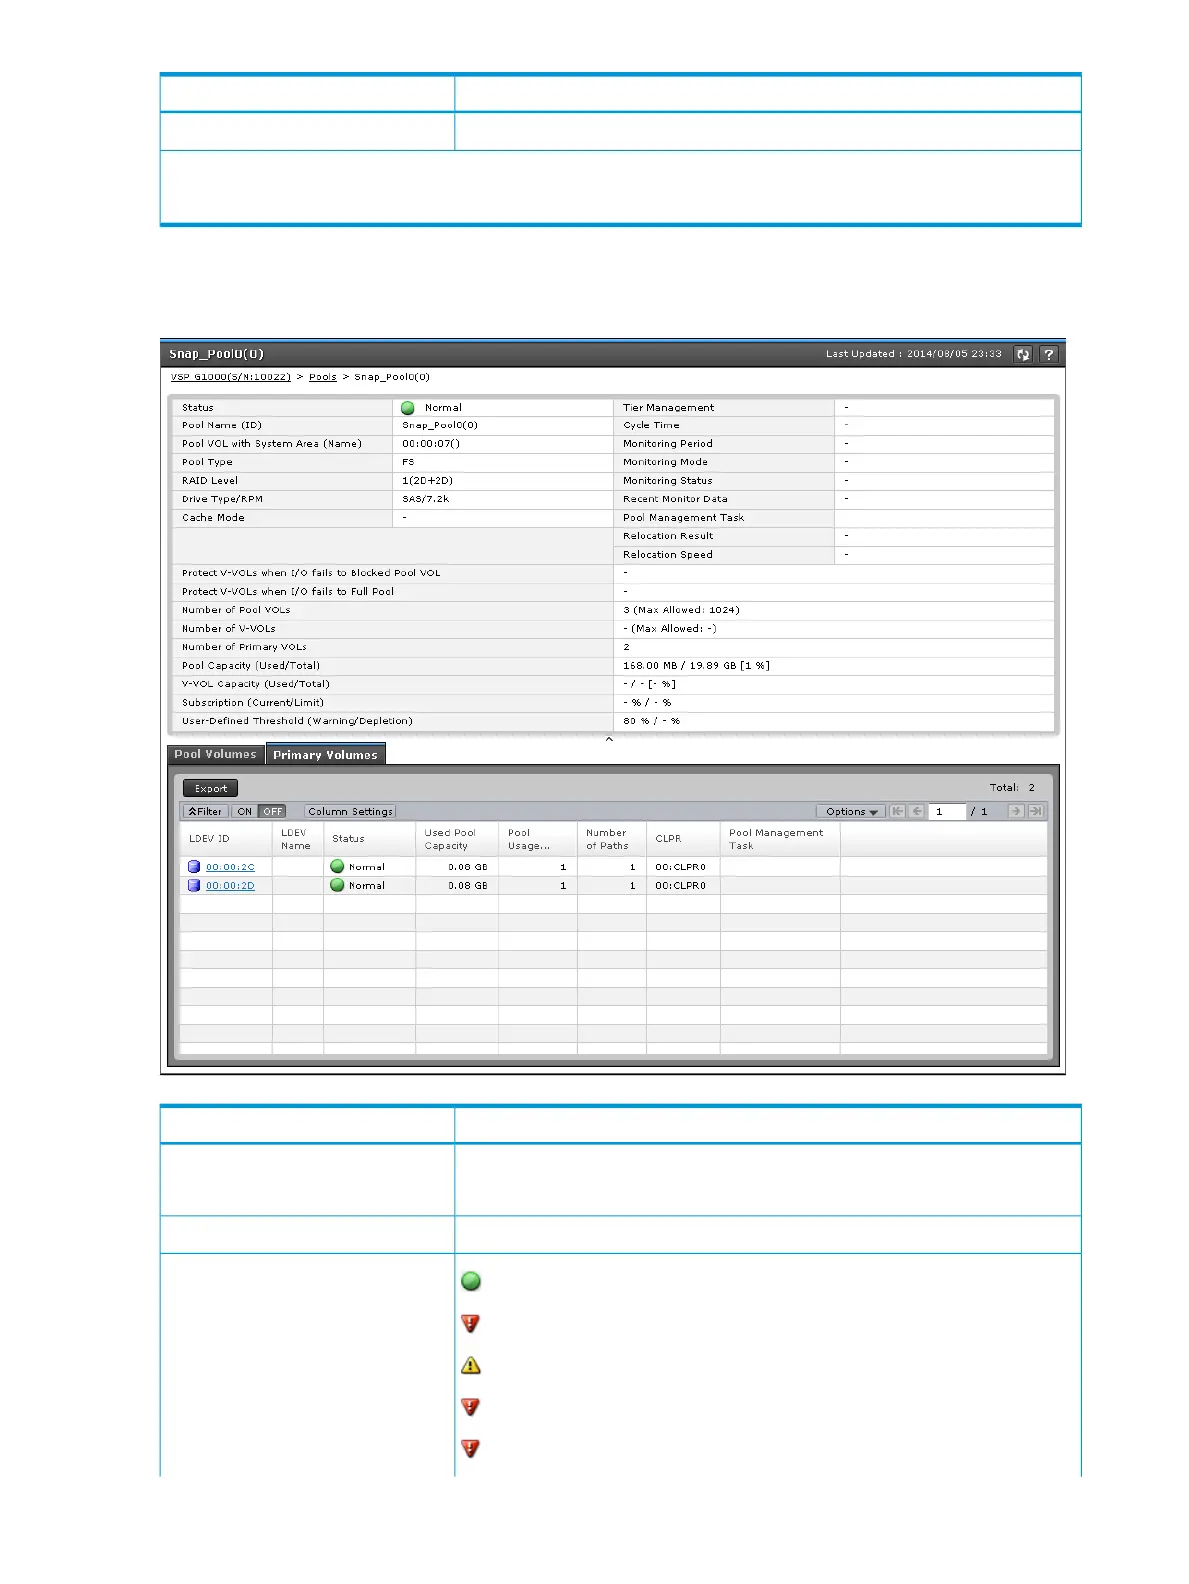Click the Total: 2 count text

1012,788
